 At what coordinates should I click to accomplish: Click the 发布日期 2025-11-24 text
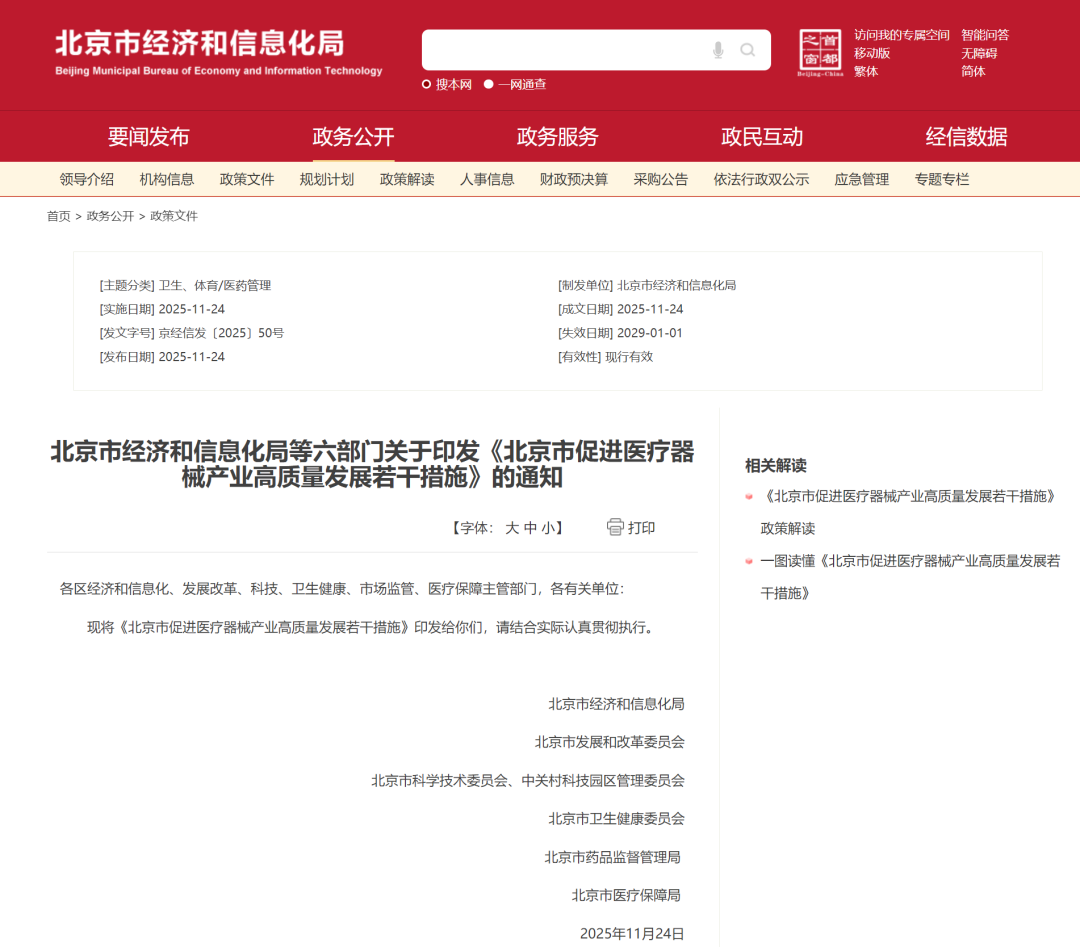162,357
